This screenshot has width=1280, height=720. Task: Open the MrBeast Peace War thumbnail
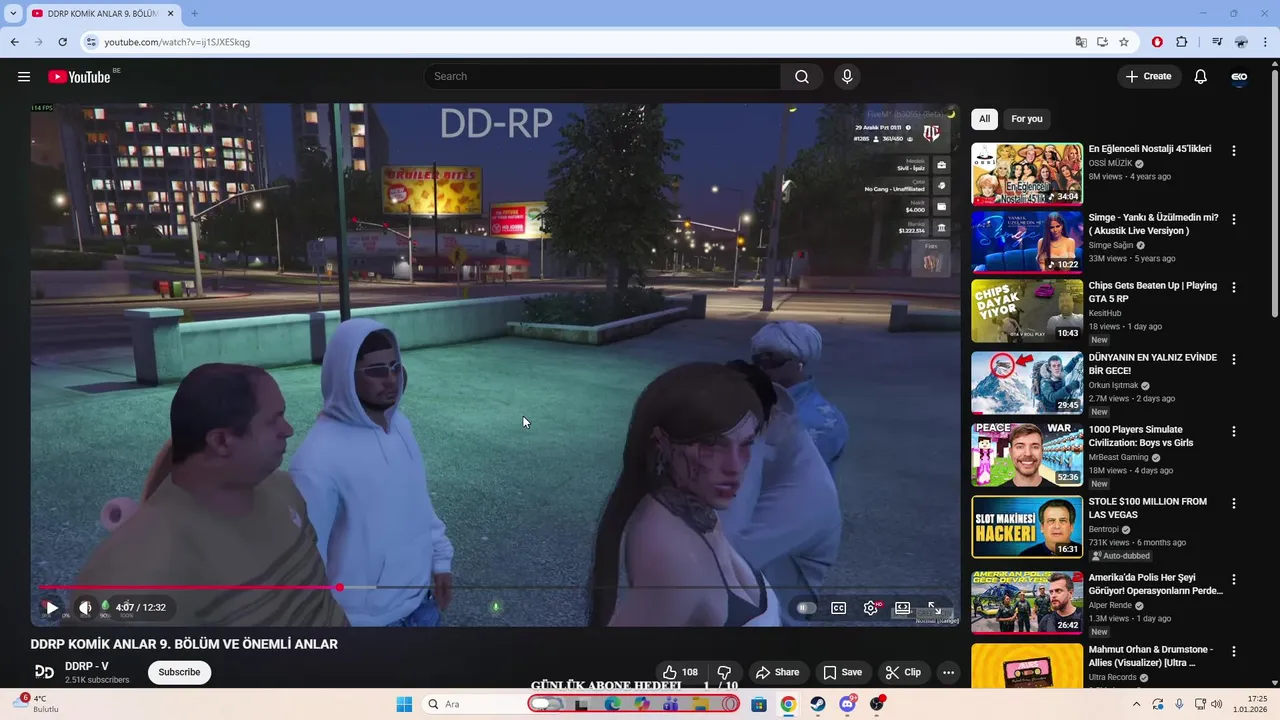(x=1027, y=454)
